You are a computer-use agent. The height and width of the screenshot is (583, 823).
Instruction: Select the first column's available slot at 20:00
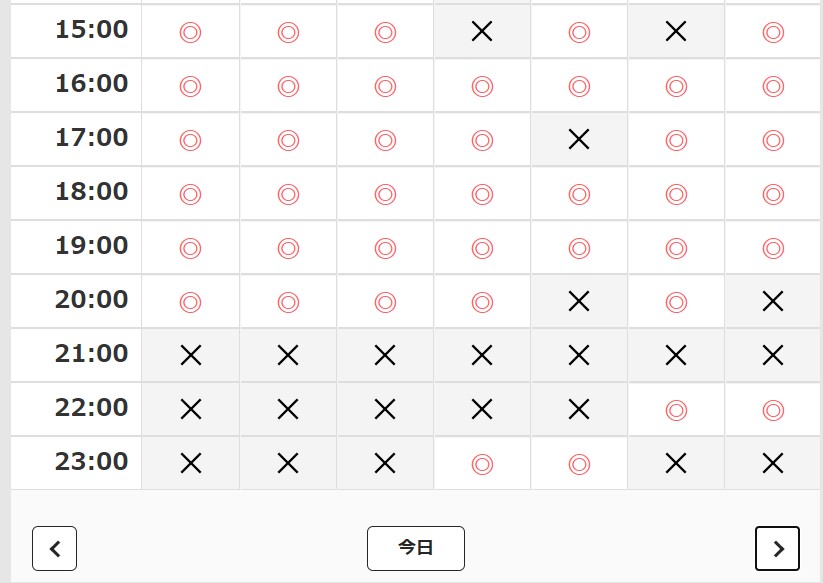[x=190, y=301]
